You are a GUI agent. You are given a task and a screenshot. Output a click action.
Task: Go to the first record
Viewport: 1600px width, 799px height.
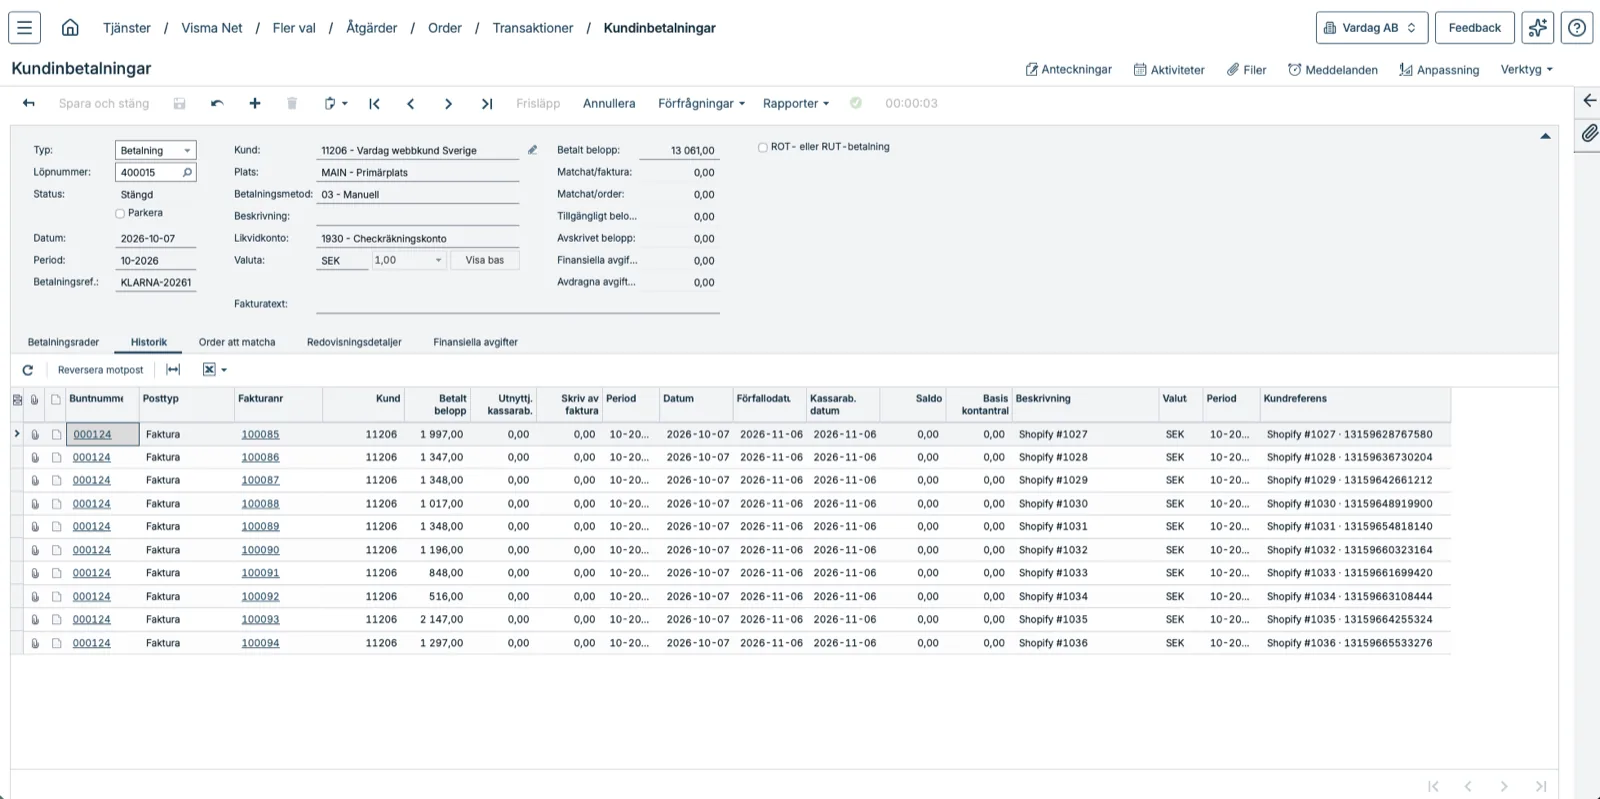click(374, 103)
